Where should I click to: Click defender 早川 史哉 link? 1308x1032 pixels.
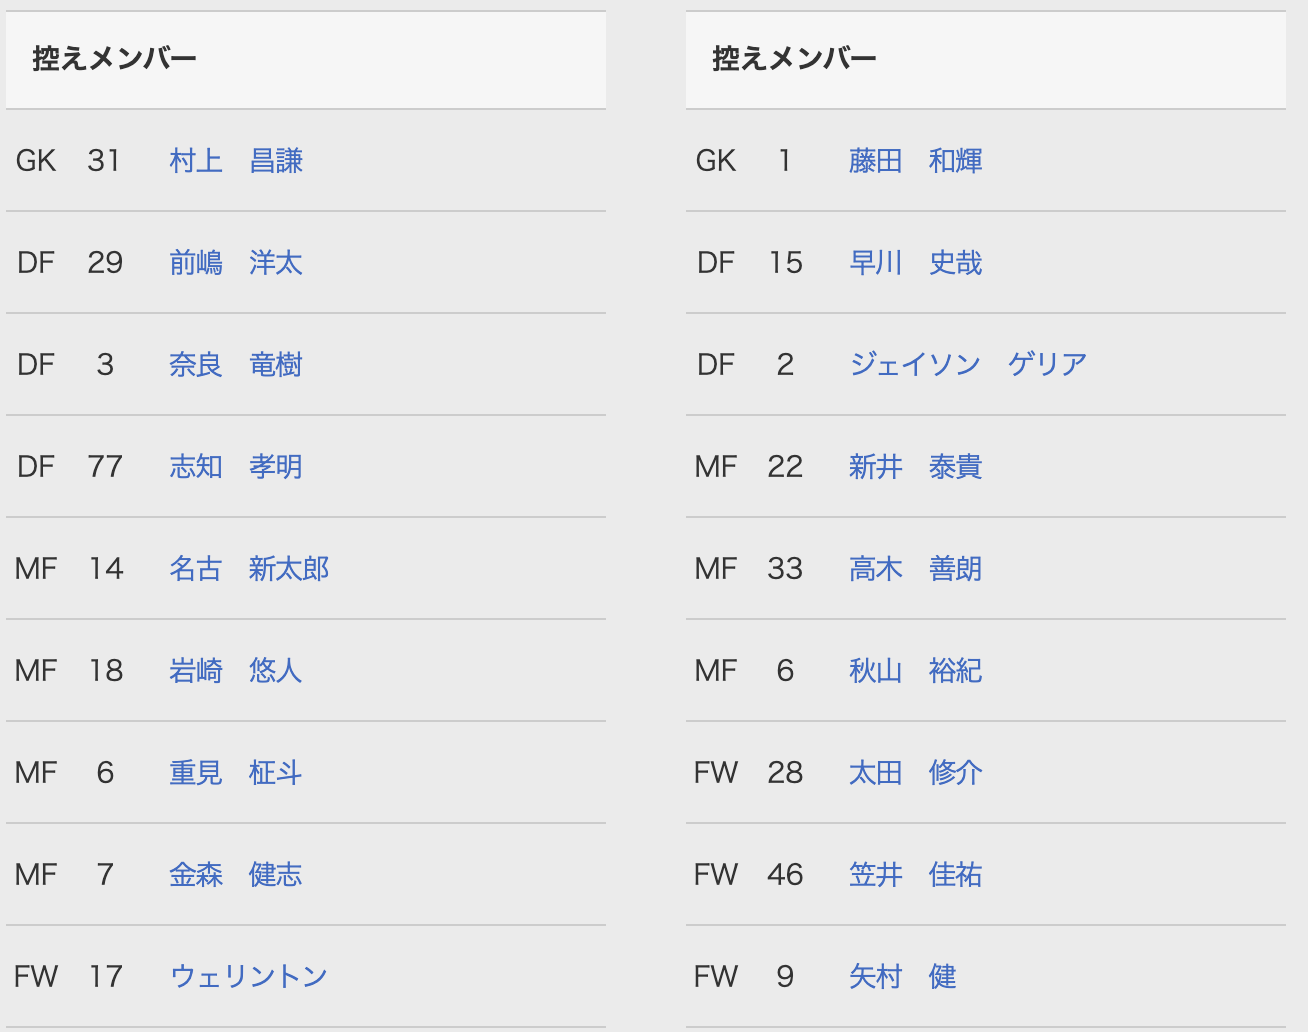tap(916, 263)
